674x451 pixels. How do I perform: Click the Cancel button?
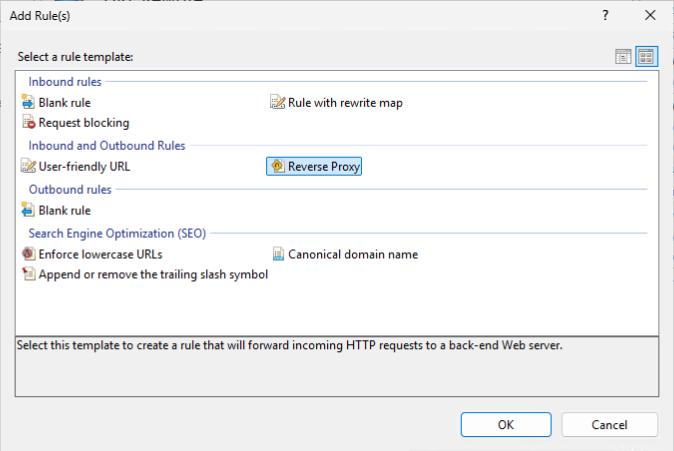609,425
